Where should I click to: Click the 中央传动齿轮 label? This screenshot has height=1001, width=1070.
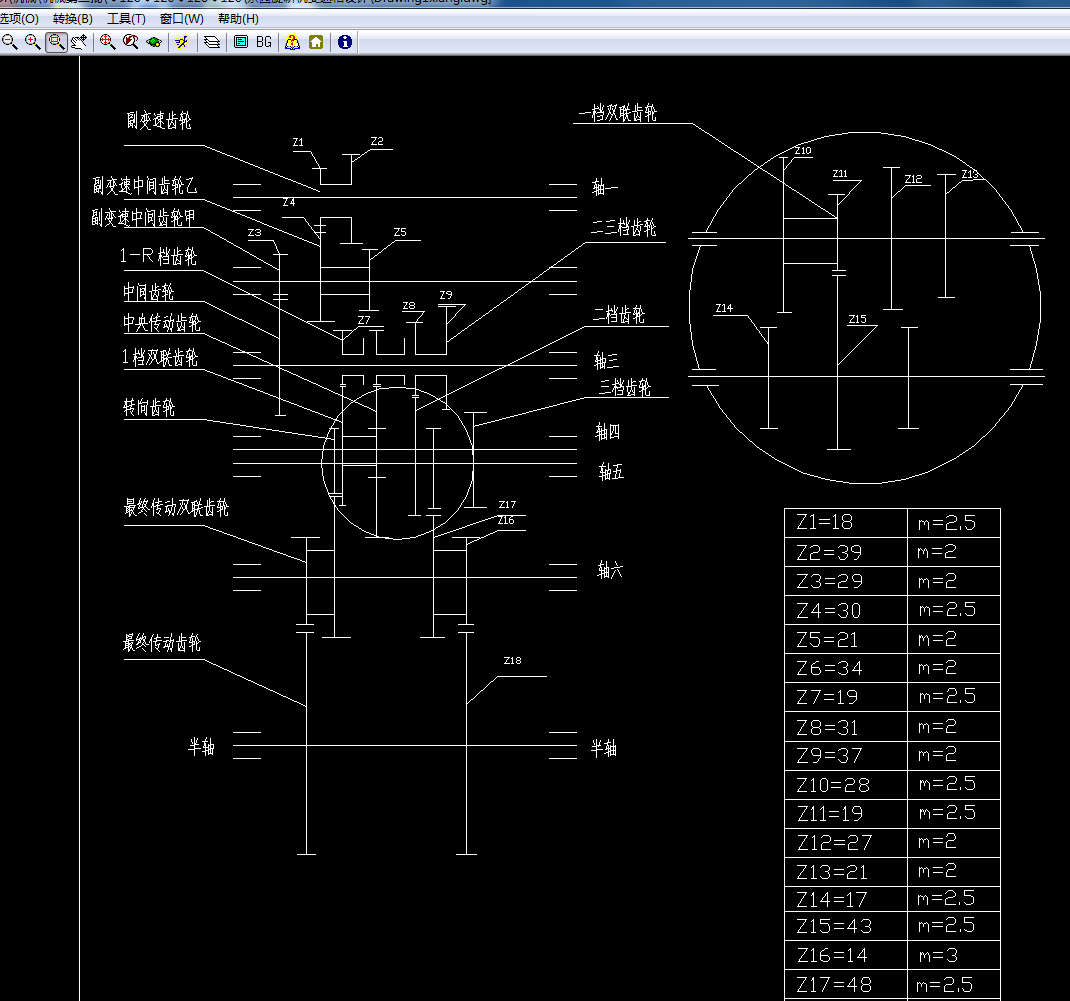point(162,323)
